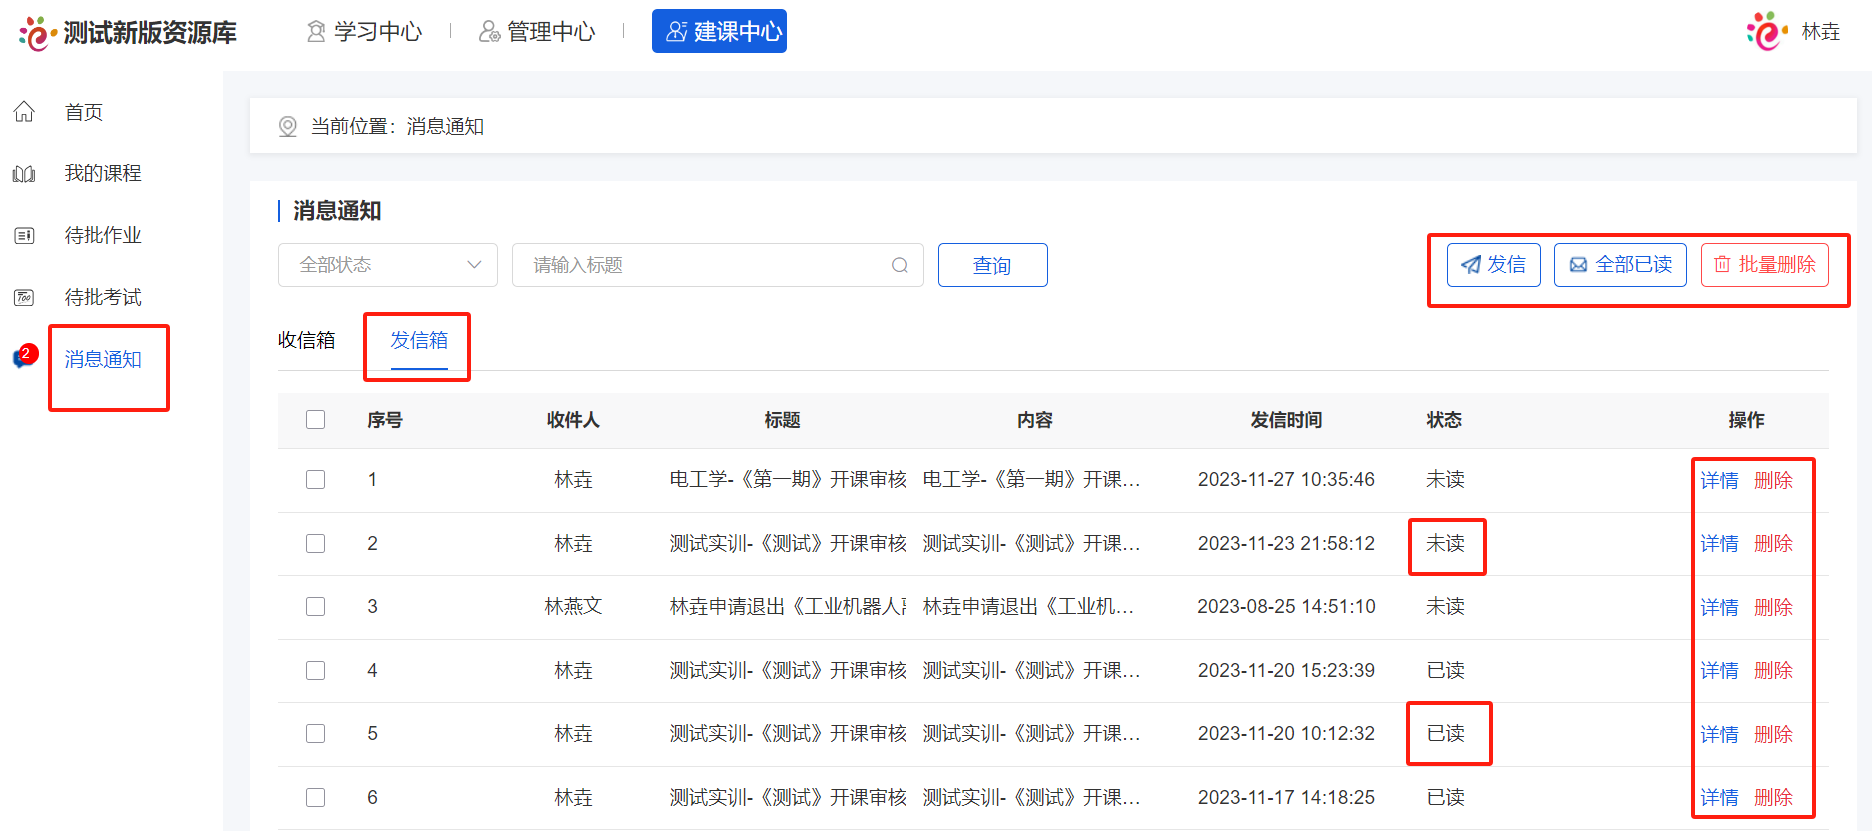Click the trash icon on 批量删除
The width and height of the screenshot is (1872, 831).
point(1722,264)
